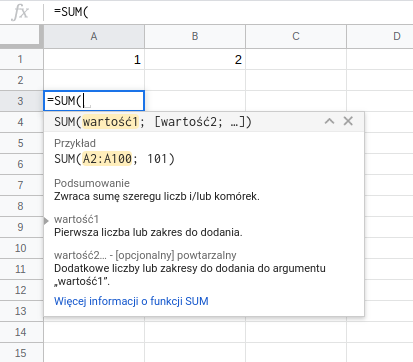Click empty cell C1
Viewport: 413px width, 362px height.
click(296, 59)
